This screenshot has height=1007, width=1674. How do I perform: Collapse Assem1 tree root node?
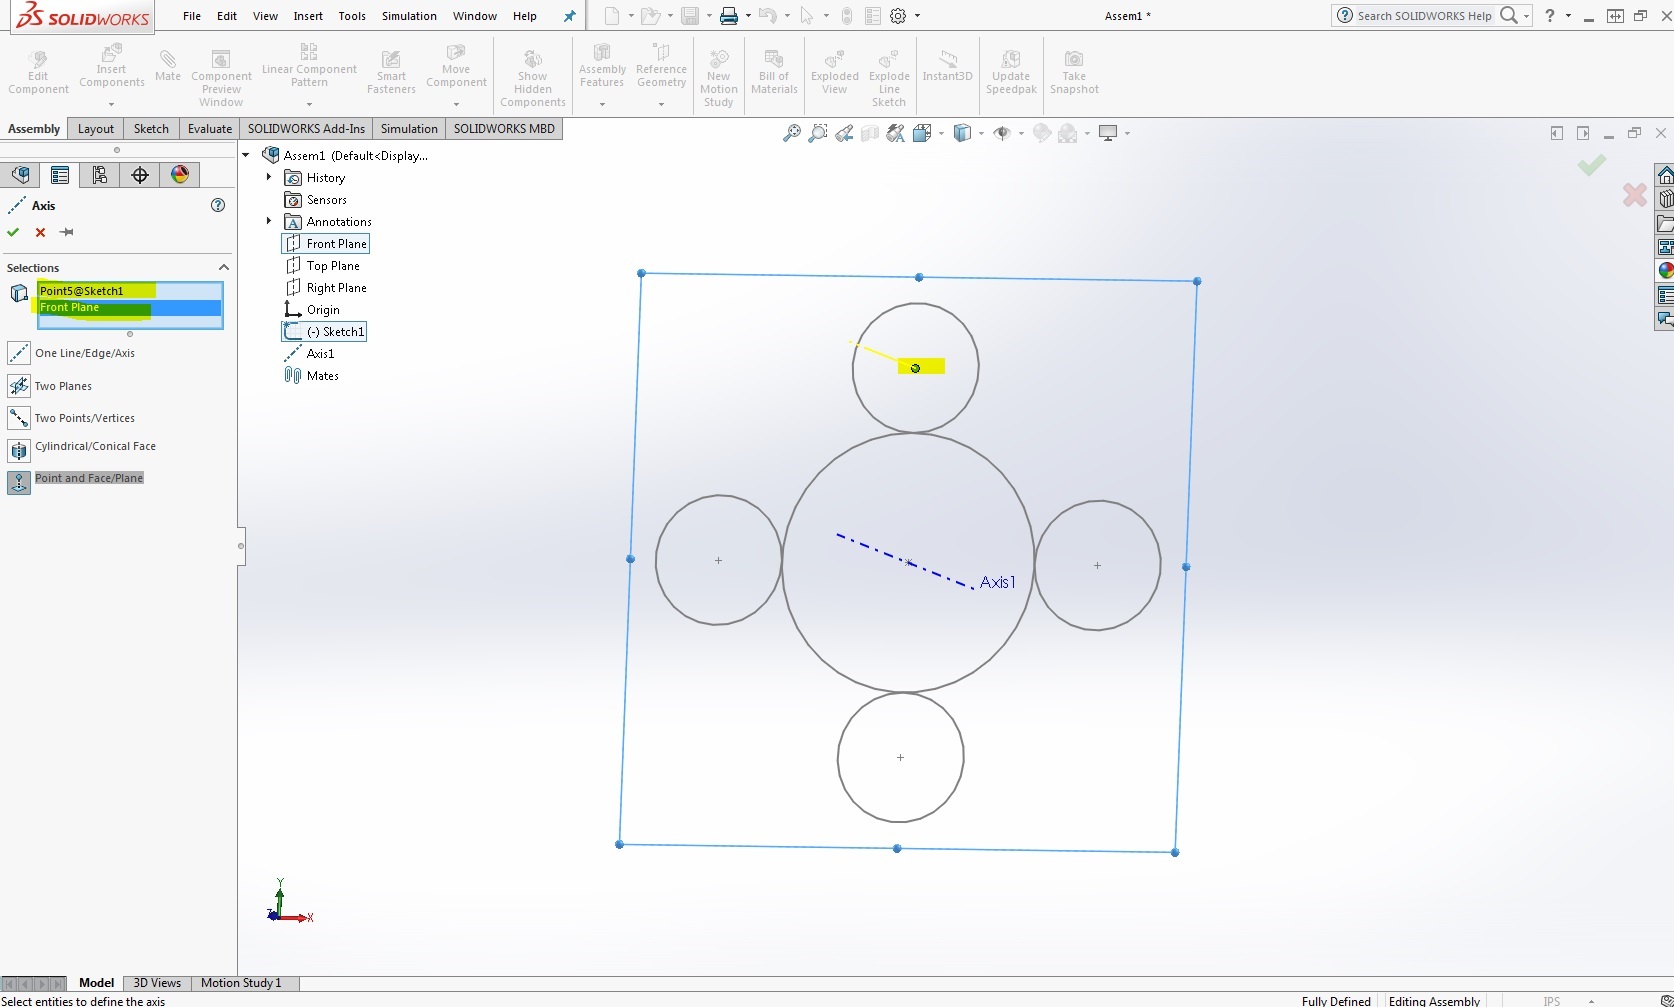[x=246, y=155]
